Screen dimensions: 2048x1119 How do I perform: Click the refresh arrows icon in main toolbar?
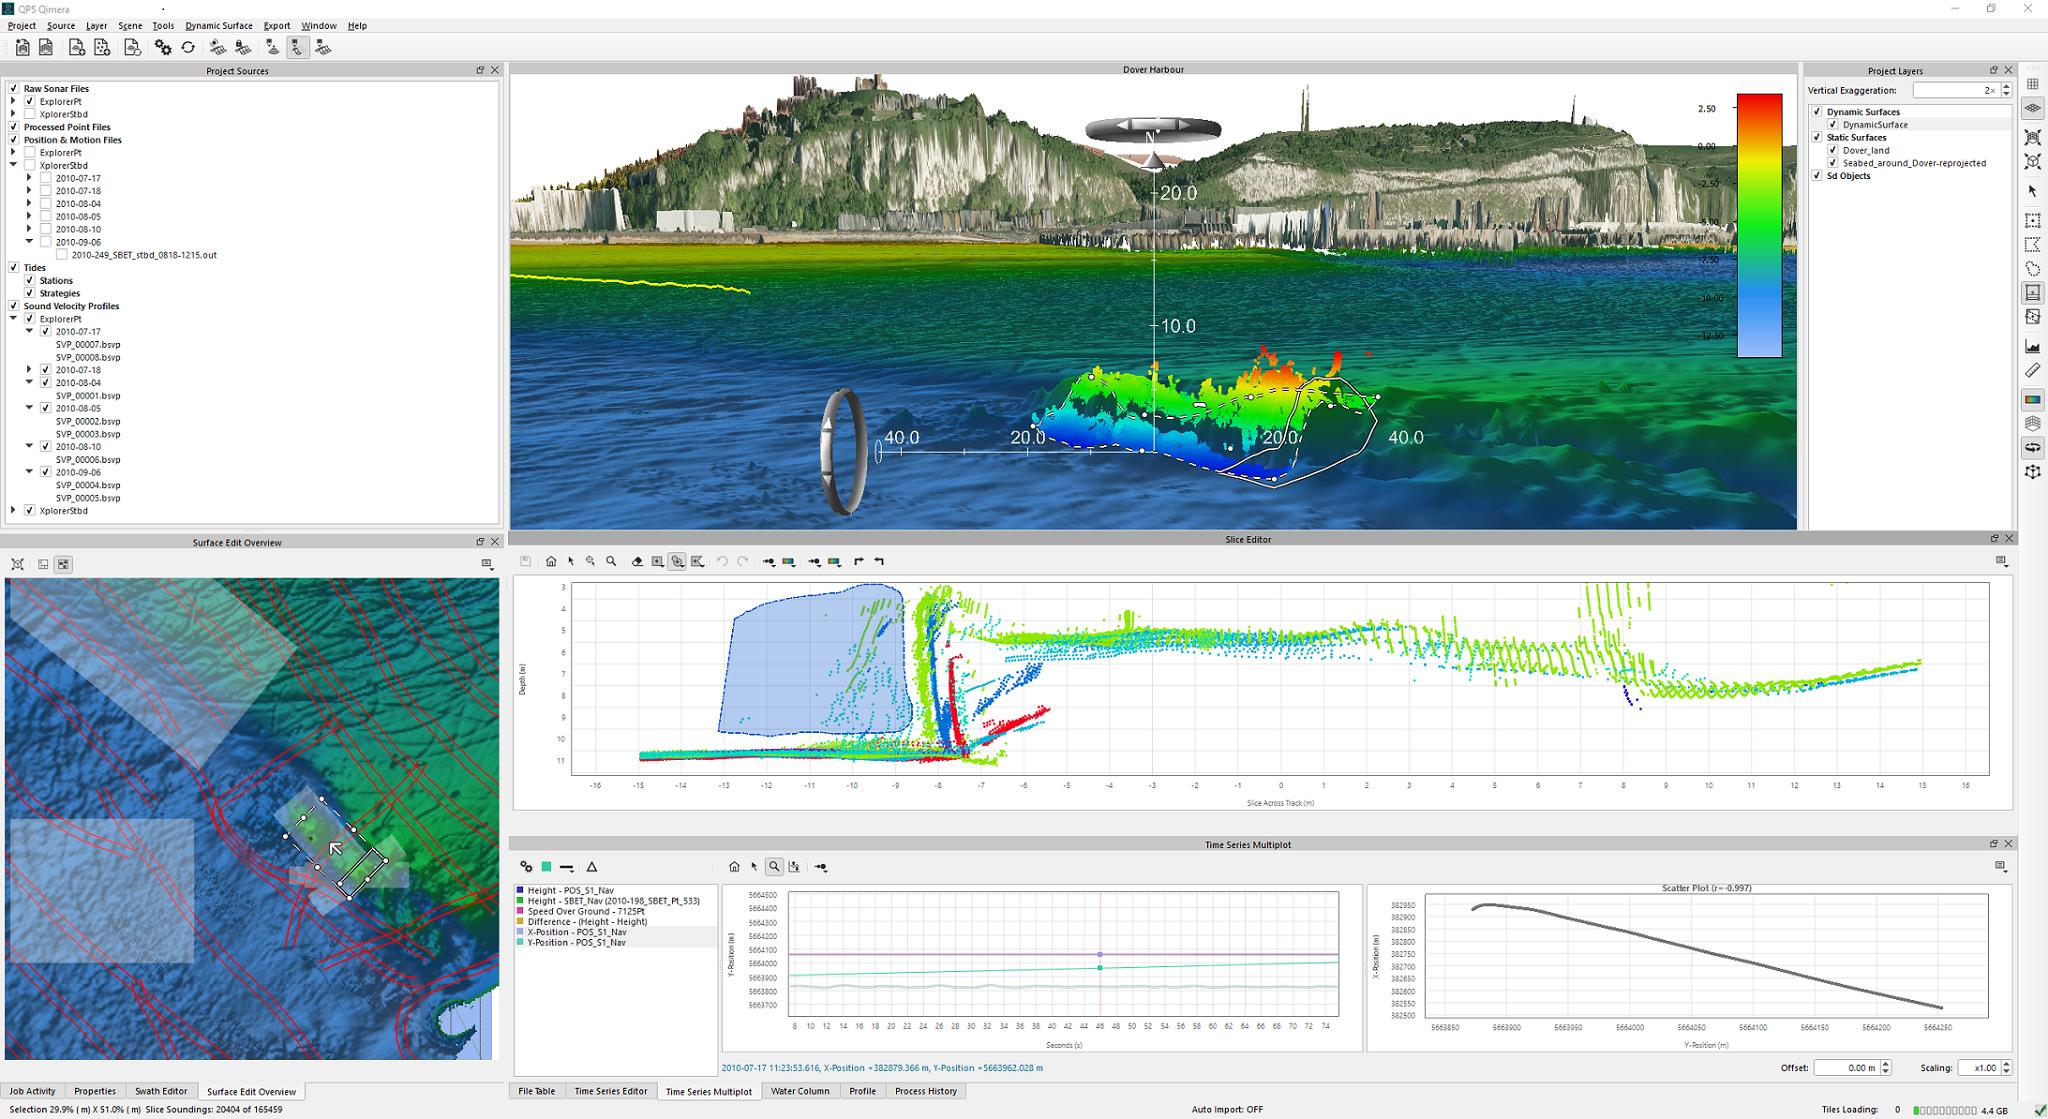coord(188,47)
